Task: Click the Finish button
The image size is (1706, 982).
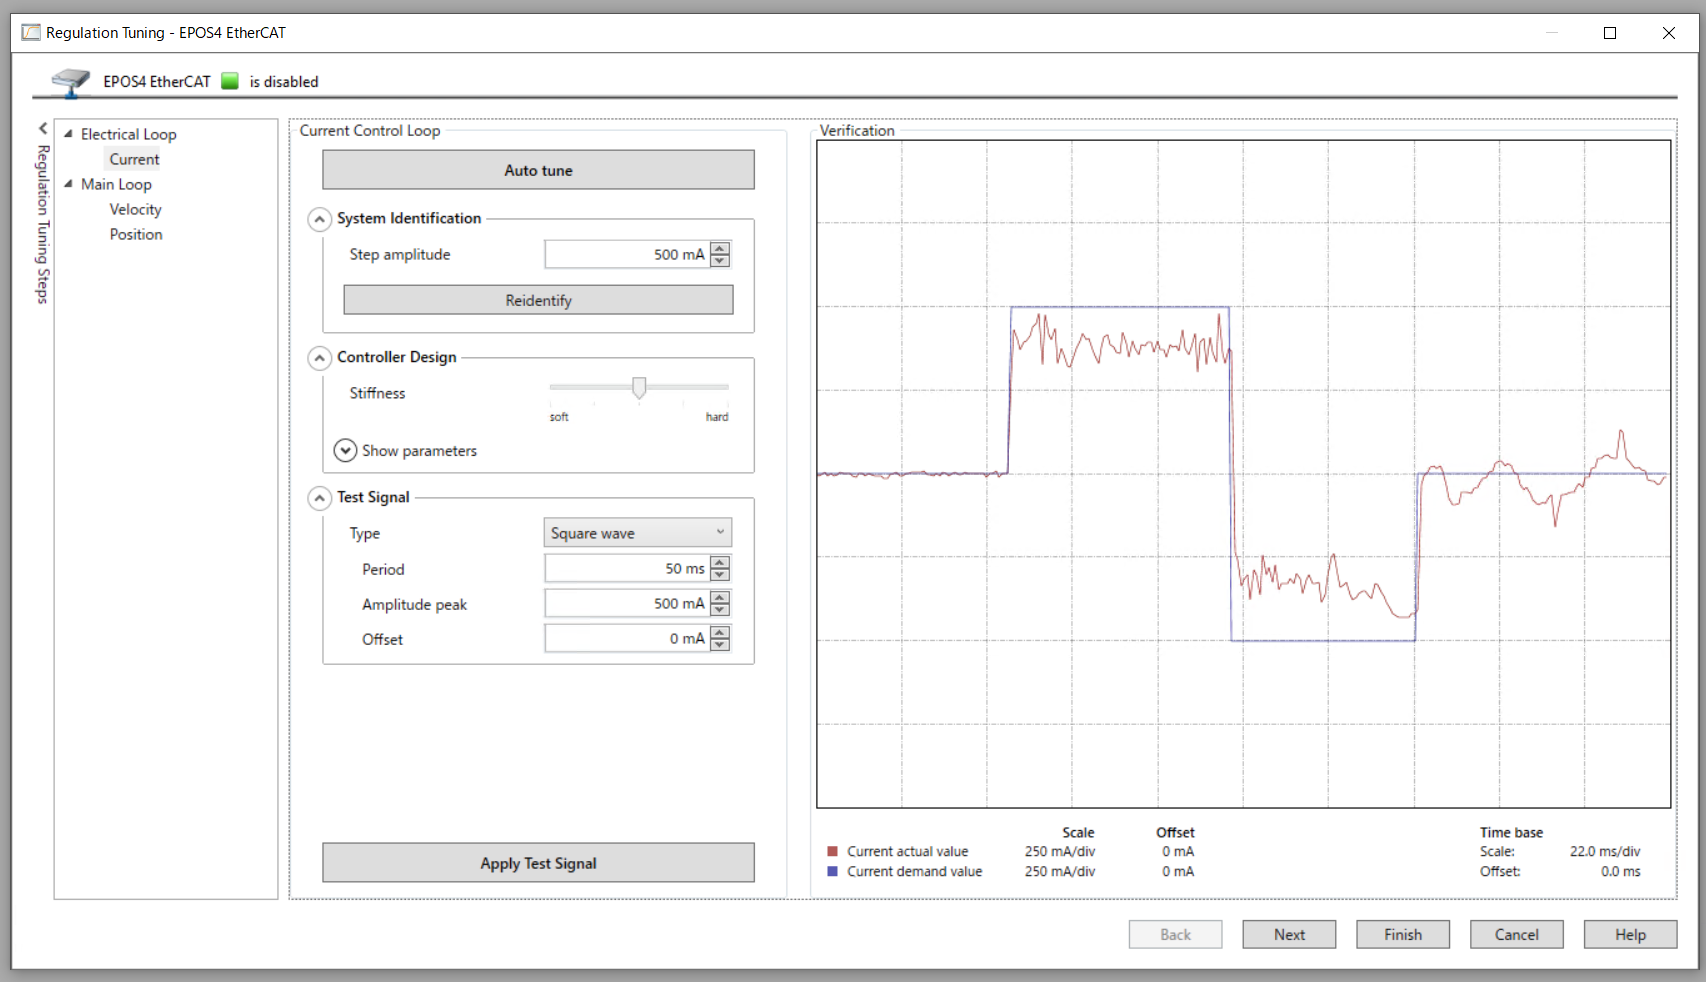Action: [1403, 935]
